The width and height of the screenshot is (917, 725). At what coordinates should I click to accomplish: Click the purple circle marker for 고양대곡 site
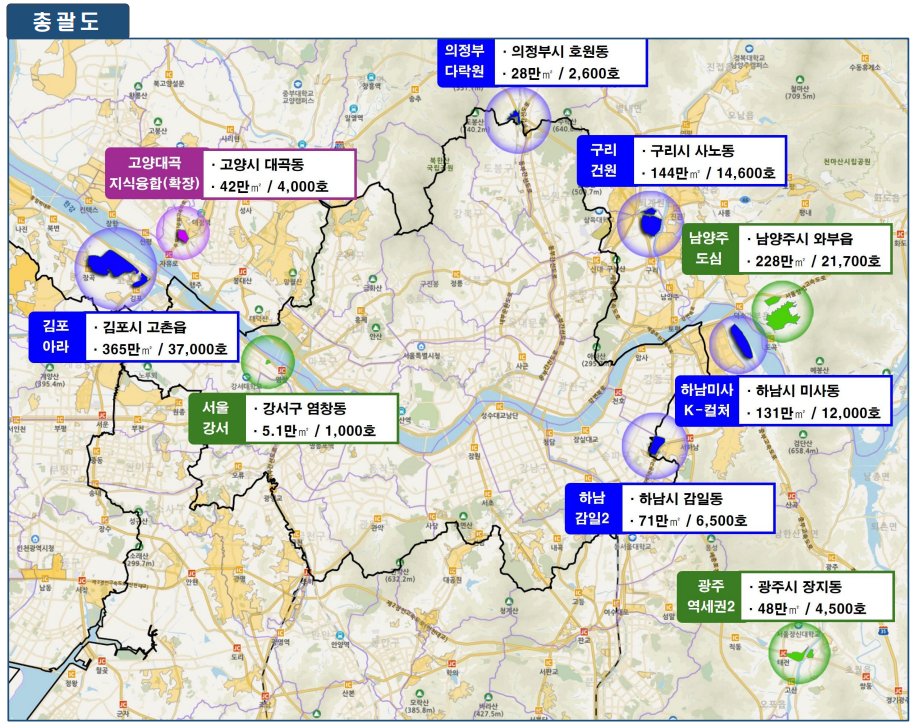(182, 232)
